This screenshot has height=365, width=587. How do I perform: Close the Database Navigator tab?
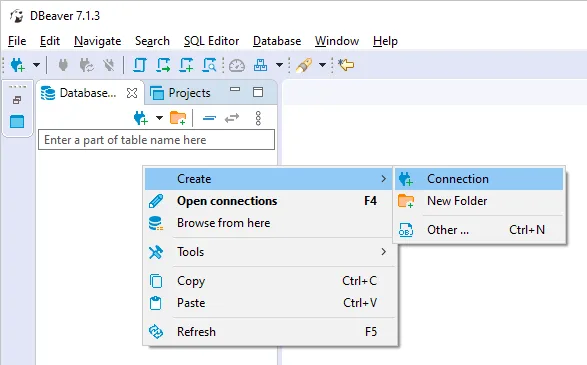pyautogui.click(x=132, y=93)
